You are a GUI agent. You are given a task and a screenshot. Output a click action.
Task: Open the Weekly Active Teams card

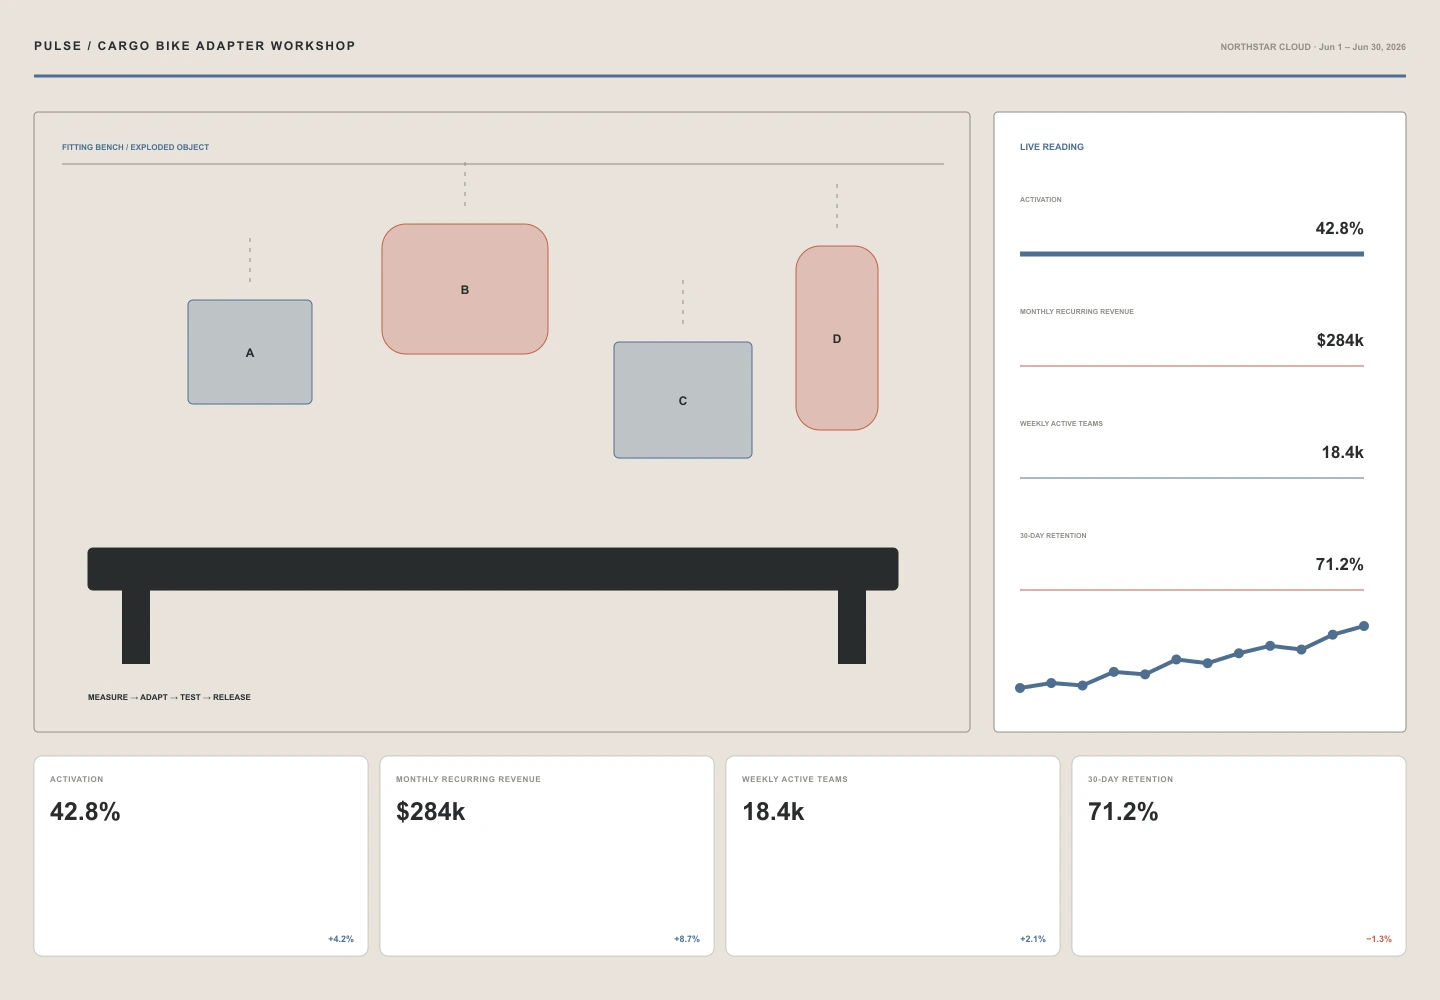[893, 856]
